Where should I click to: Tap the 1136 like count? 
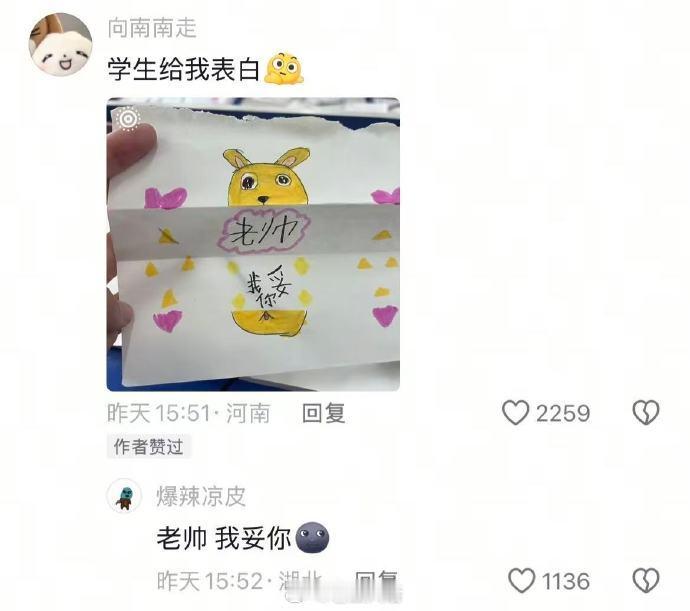pos(565,581)
